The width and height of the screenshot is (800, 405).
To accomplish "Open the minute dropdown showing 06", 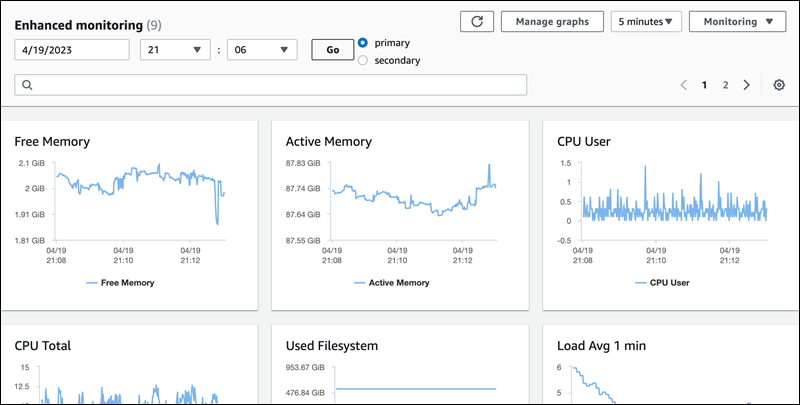I will (x=262, y=50).
